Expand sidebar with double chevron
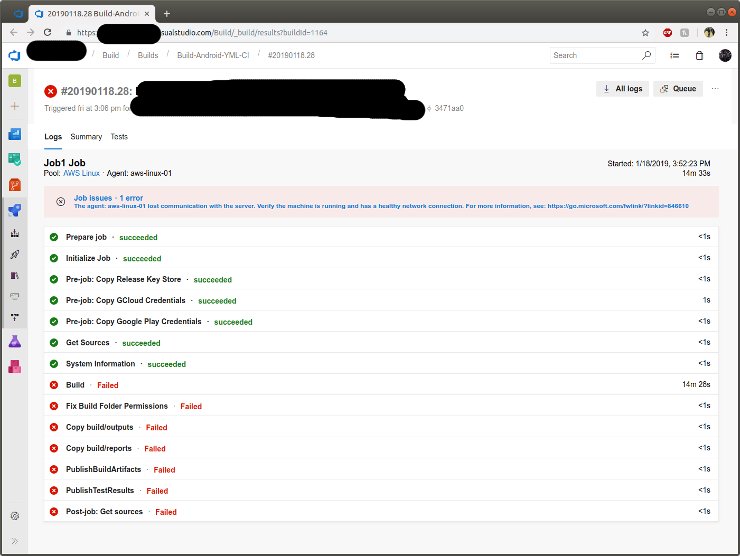Screen dimensions: 740x556 [x=15, y=541]
